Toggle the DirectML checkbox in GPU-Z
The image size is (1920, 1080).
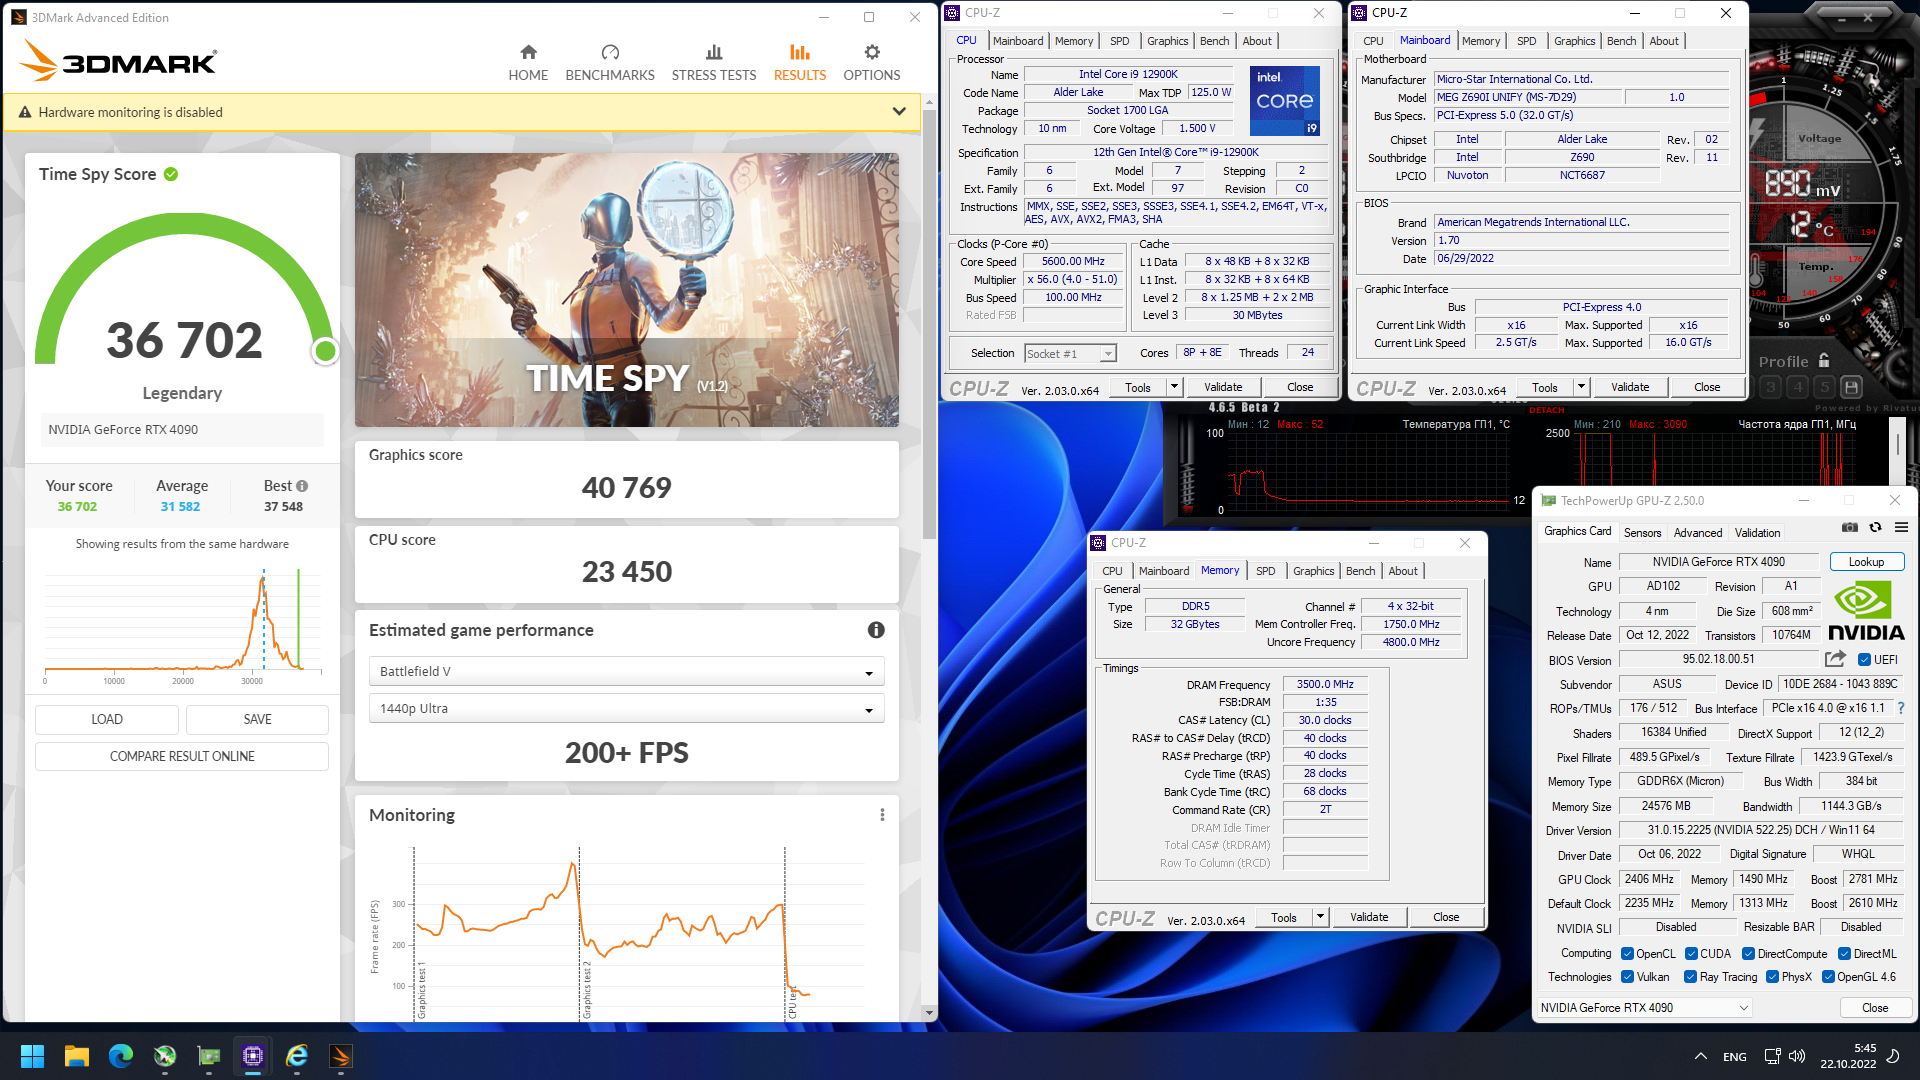(x=1844, y=954)
